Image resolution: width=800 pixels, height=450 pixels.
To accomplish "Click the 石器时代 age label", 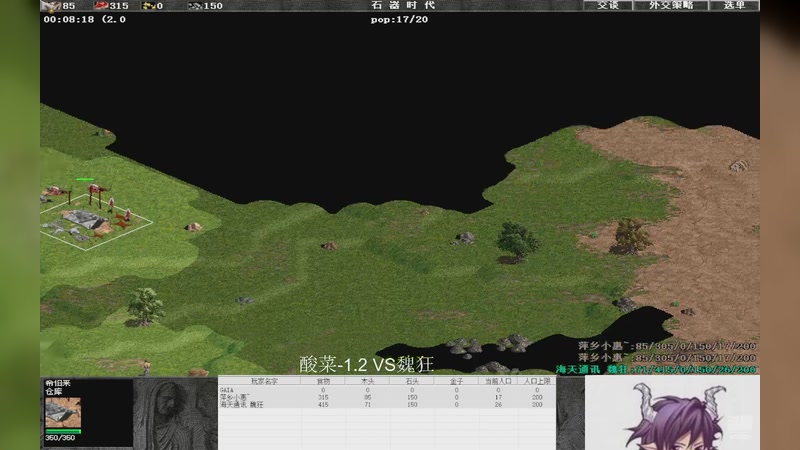I will click(403, 5).
